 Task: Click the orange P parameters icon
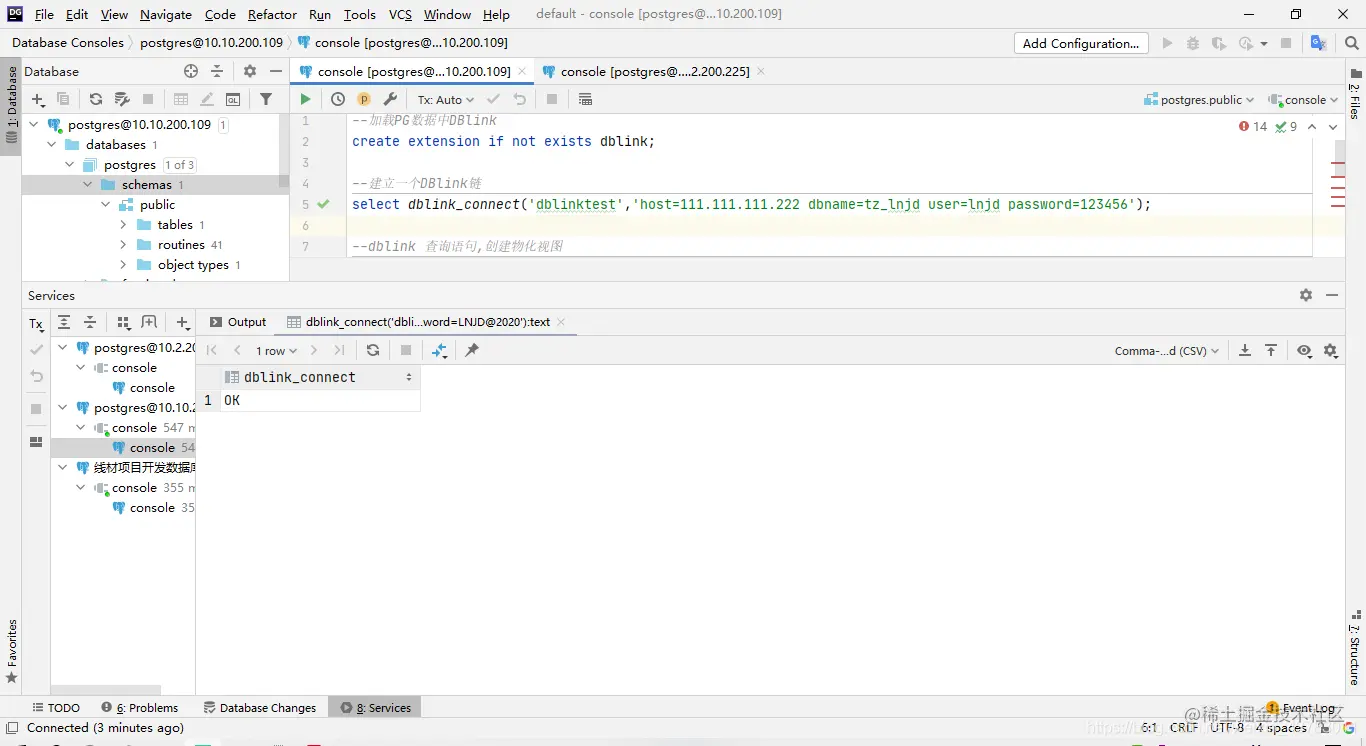(364, 99)
